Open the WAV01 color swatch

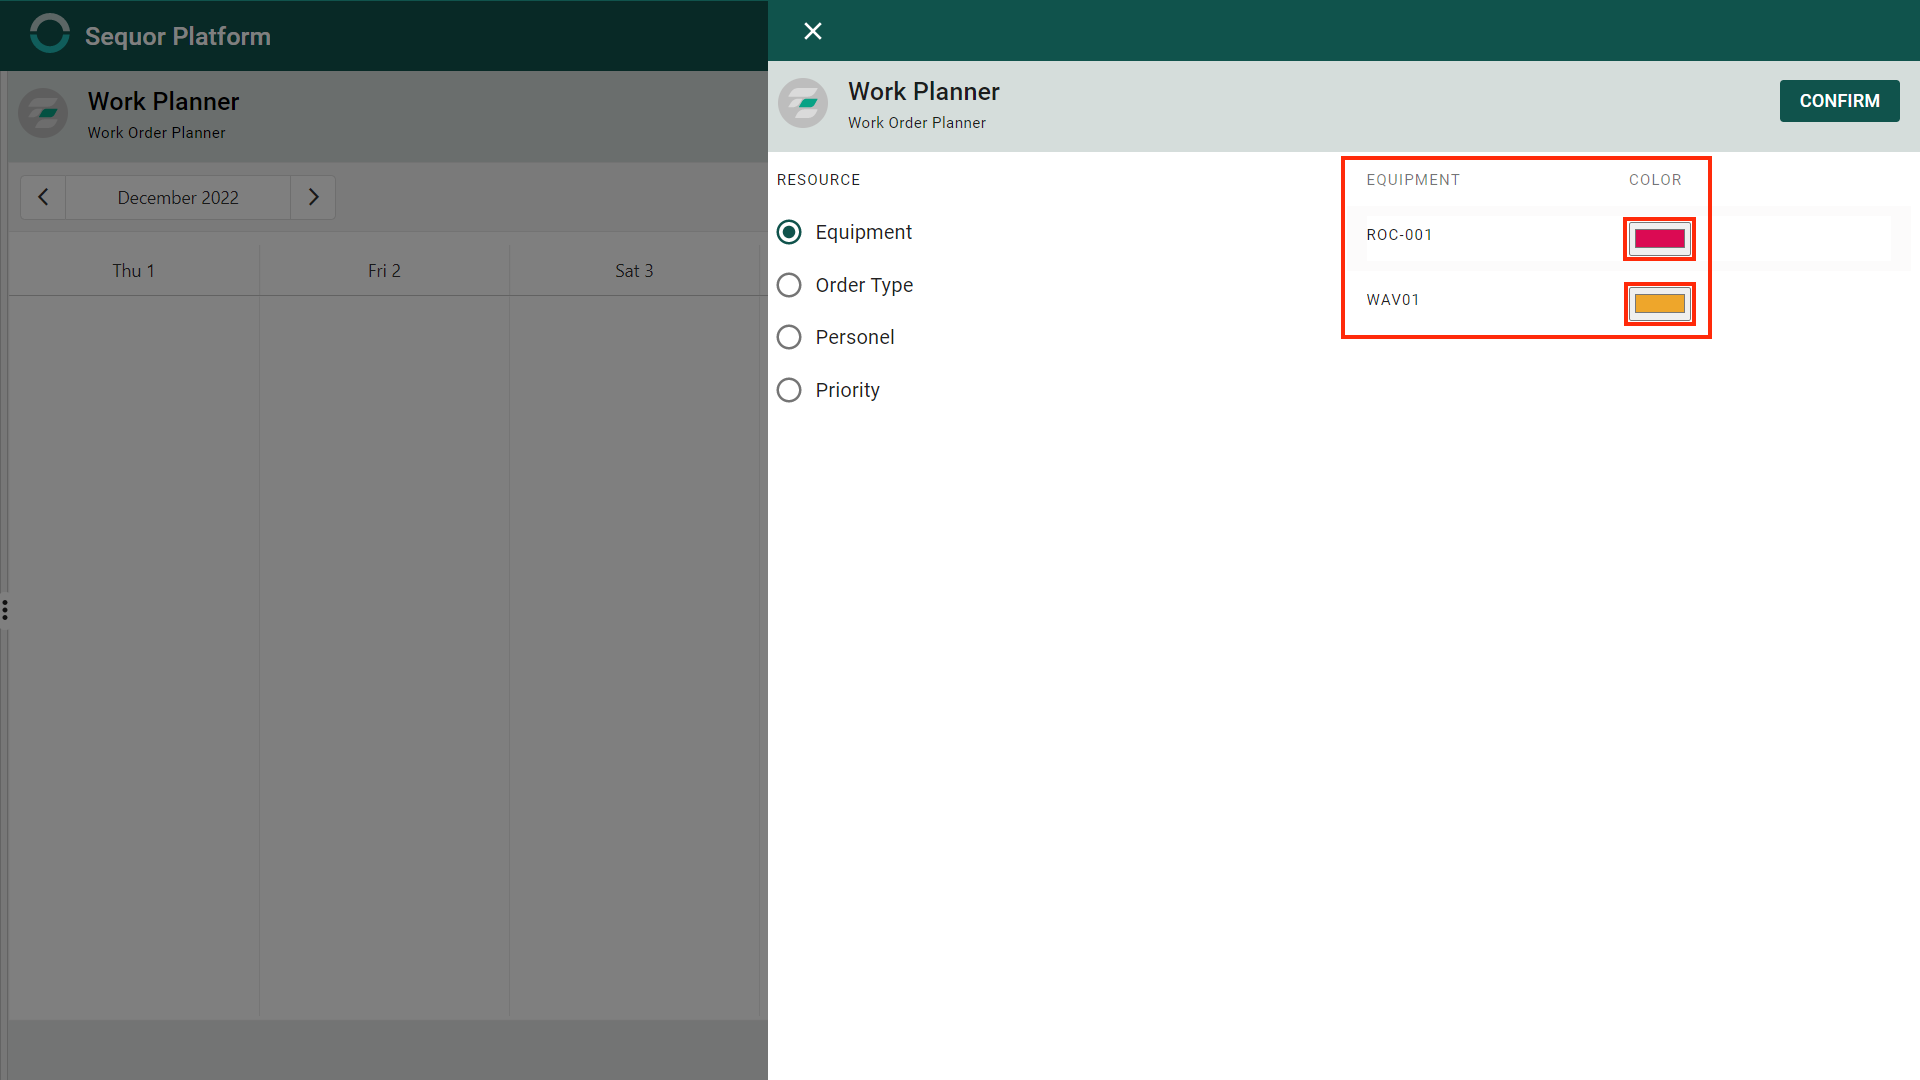[1659, 304]
